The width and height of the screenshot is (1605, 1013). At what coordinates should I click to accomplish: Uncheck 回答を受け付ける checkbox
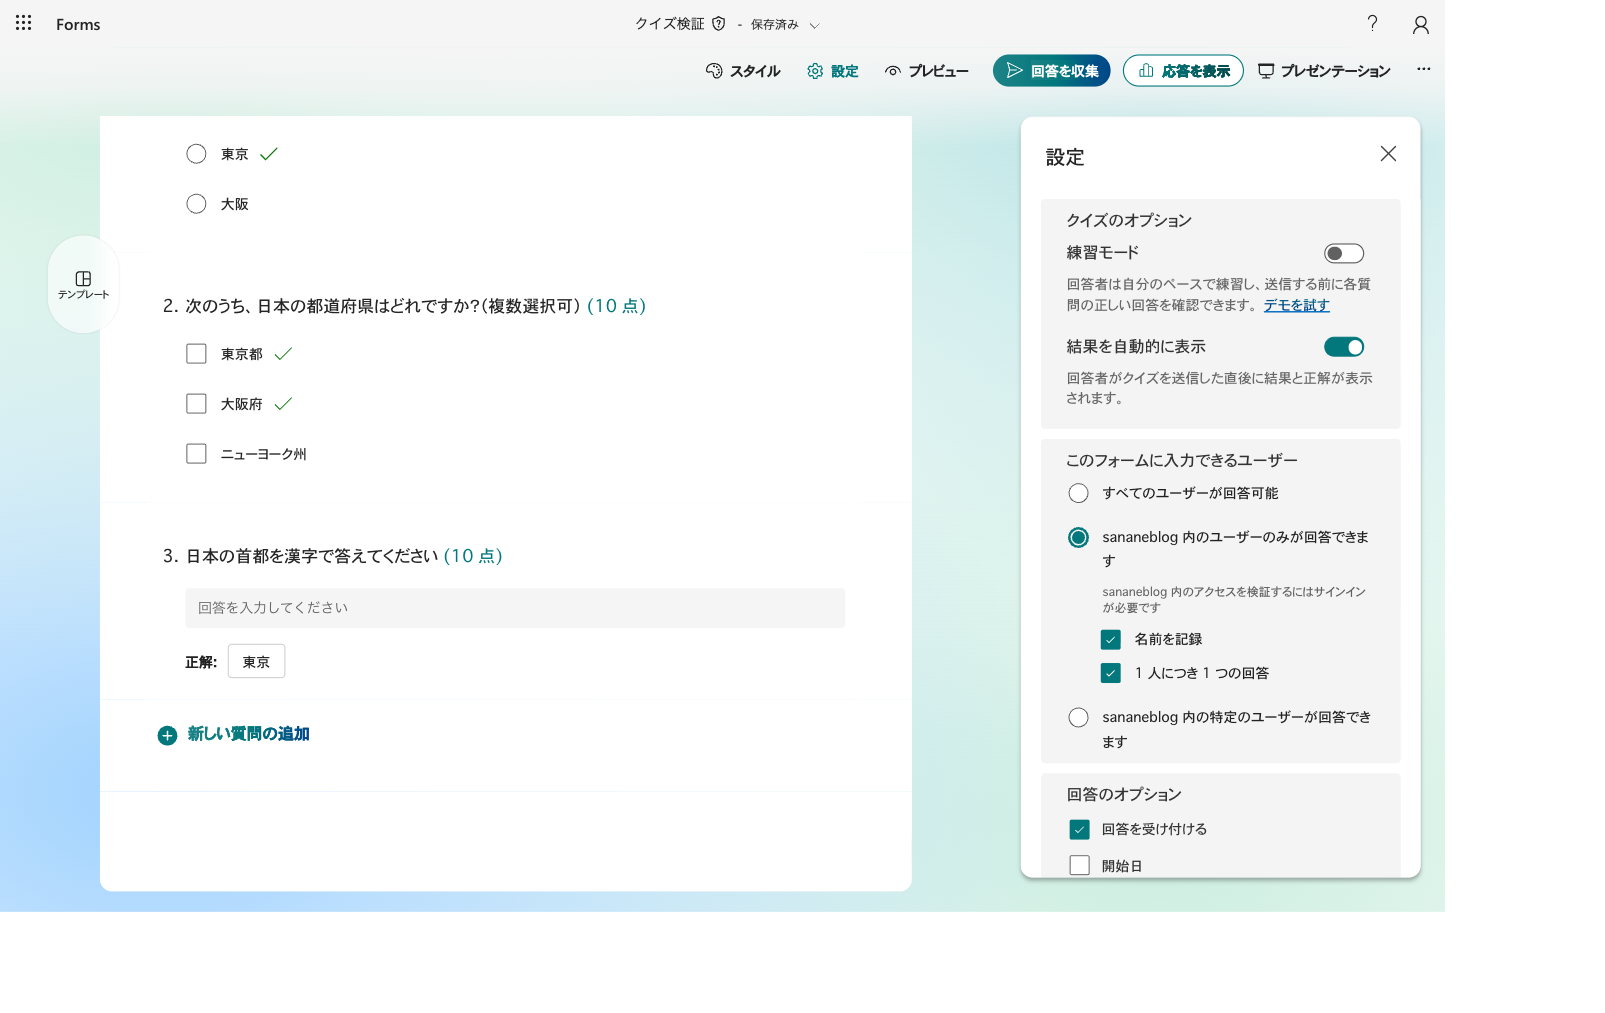(1079, 829)
